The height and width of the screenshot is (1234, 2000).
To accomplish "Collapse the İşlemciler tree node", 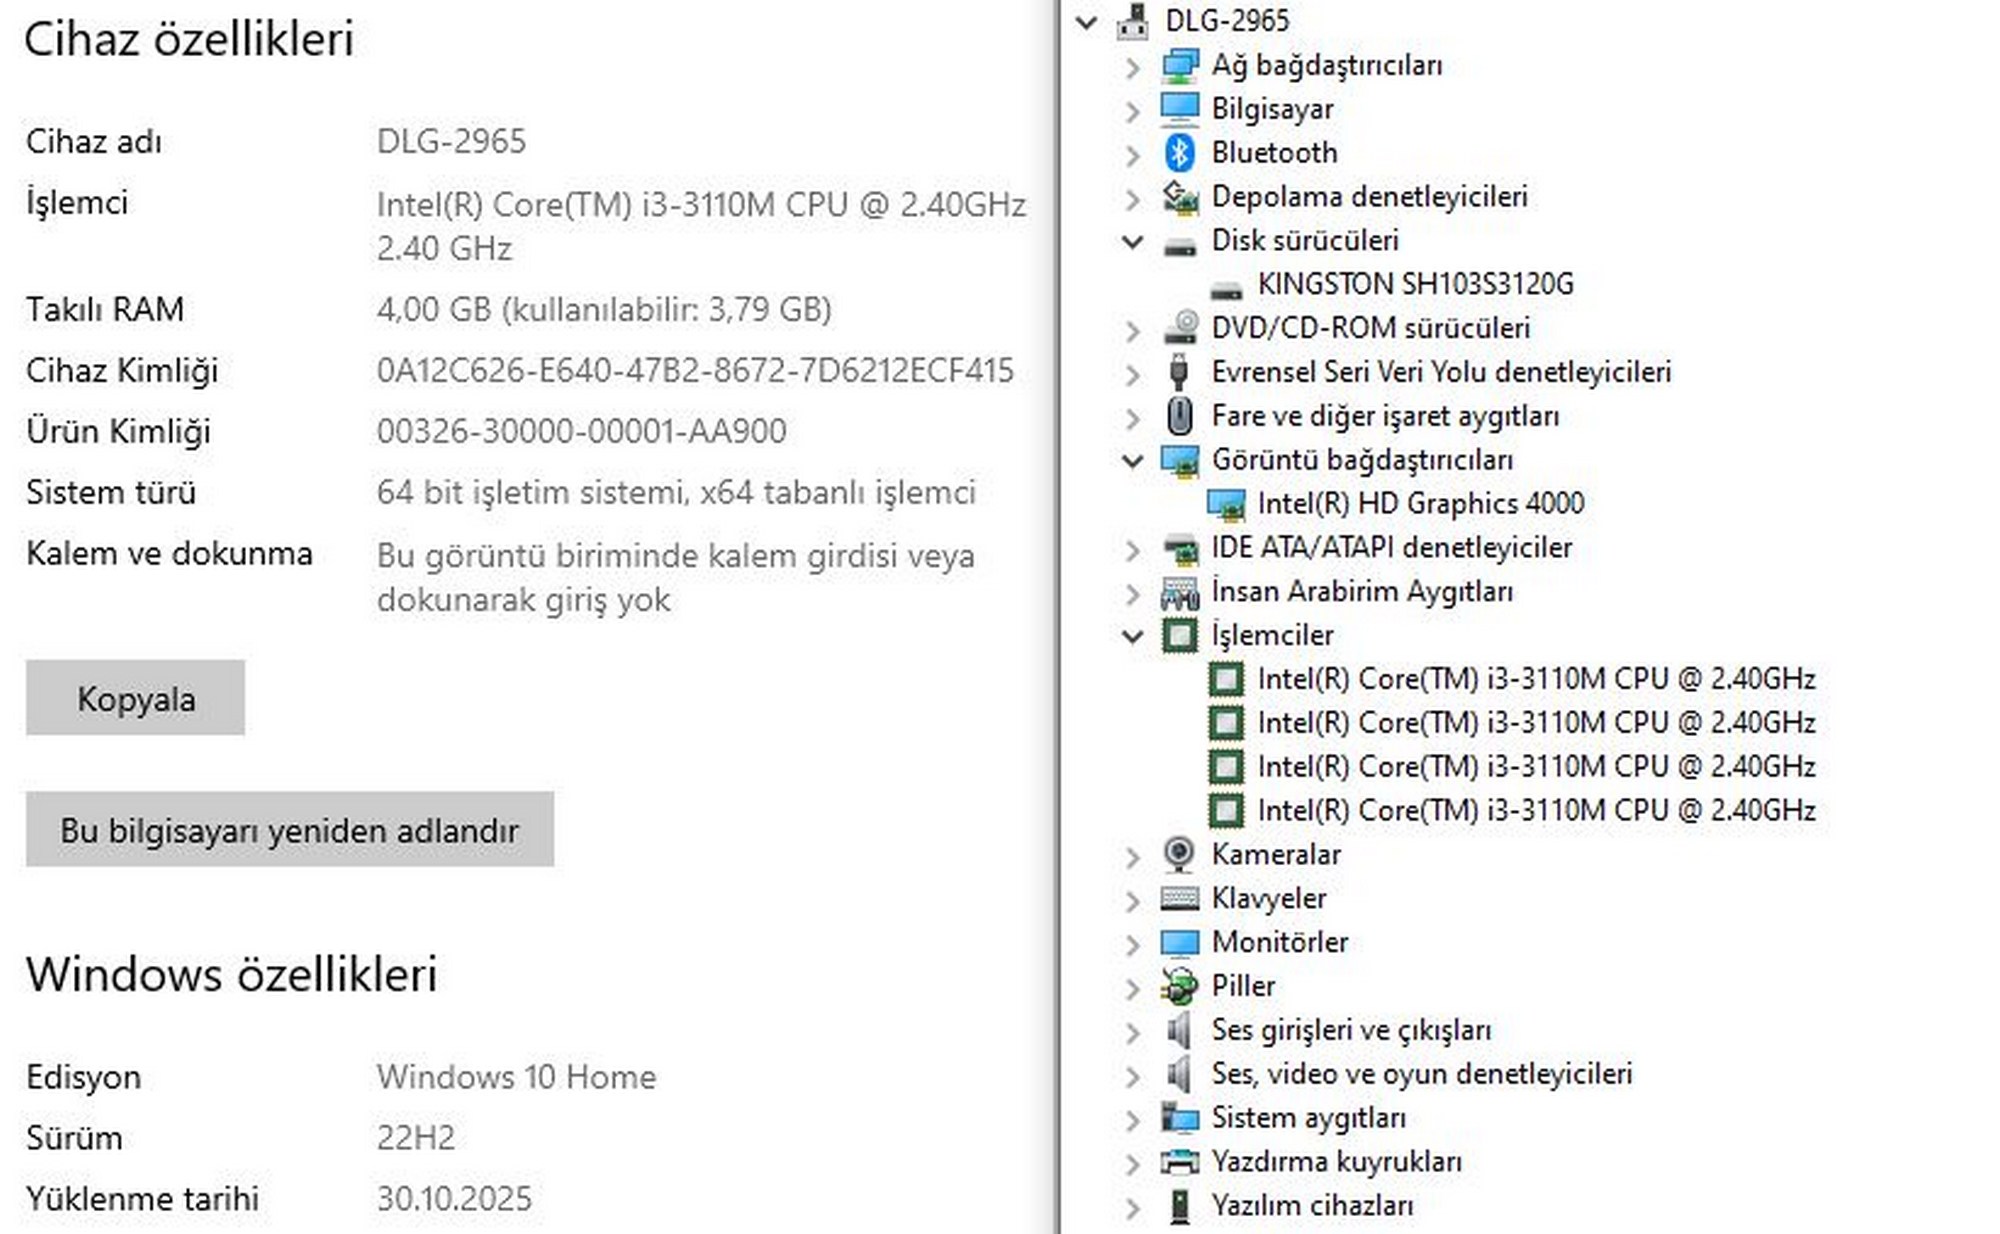I will (1132, 636).
